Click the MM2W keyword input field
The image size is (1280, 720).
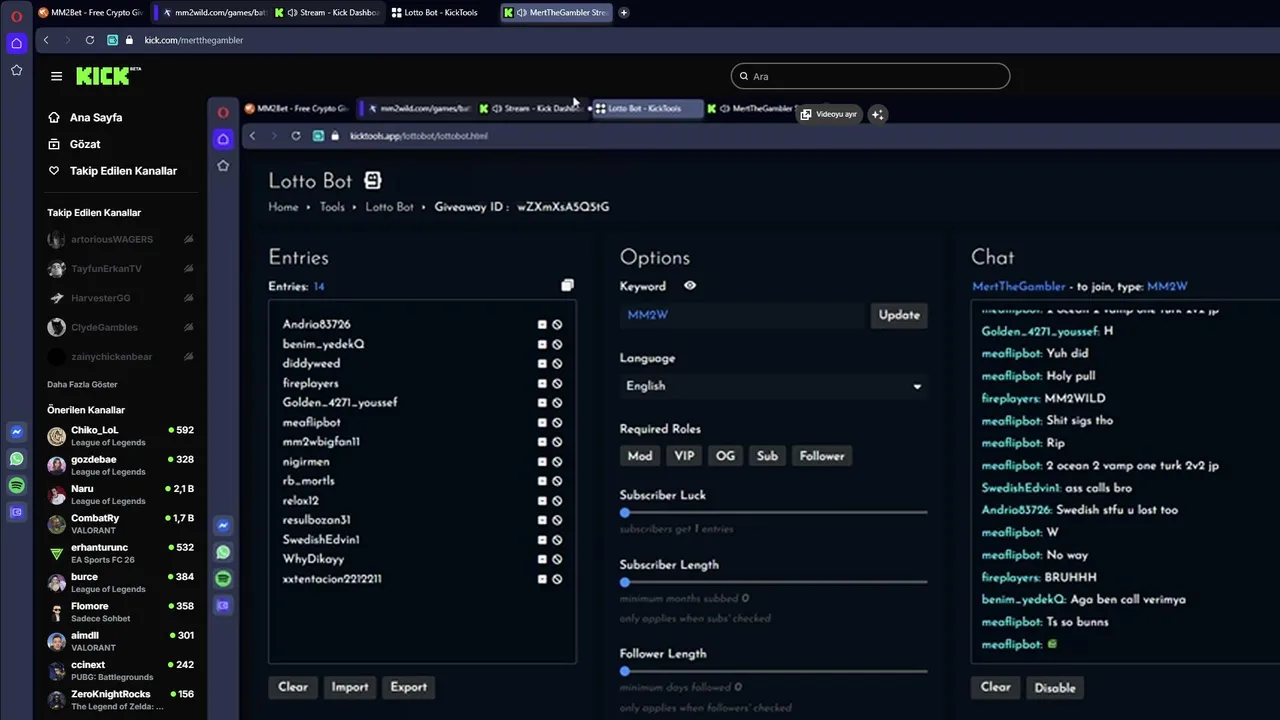coord(742,315)
